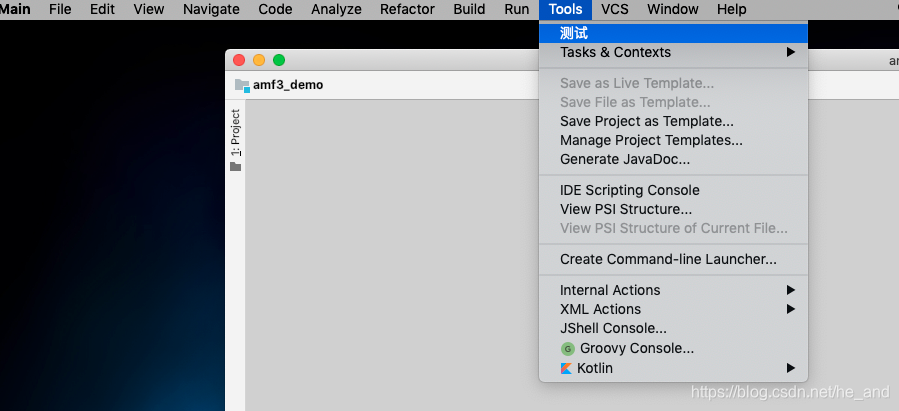Click the Project tool window folder icon

236,167
